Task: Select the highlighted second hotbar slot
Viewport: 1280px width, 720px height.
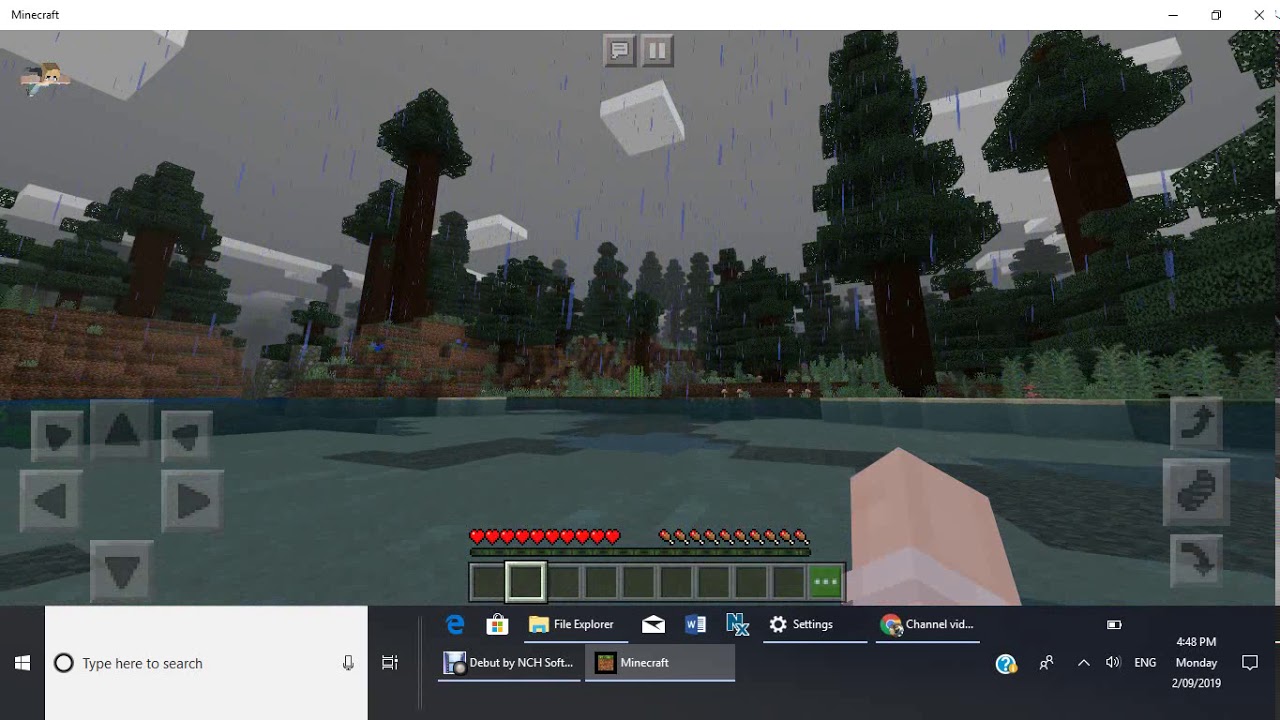Action: point(525,582)
